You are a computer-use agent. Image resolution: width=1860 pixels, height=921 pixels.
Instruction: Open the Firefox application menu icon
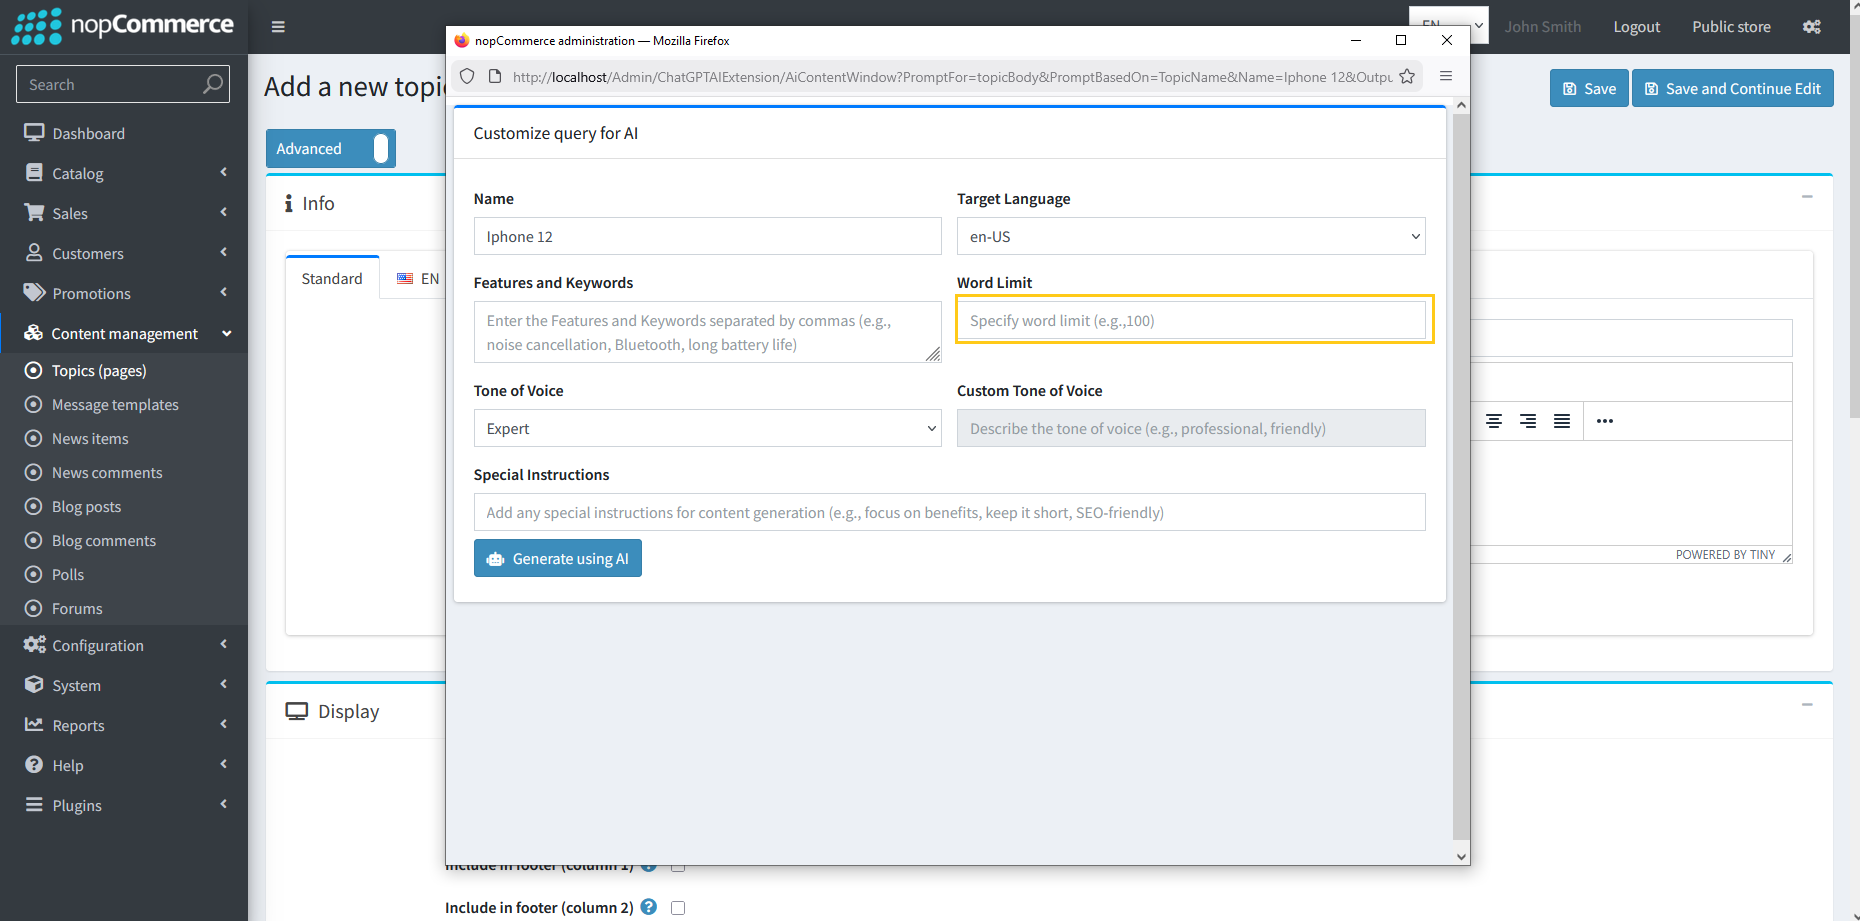pos(1446,75)
